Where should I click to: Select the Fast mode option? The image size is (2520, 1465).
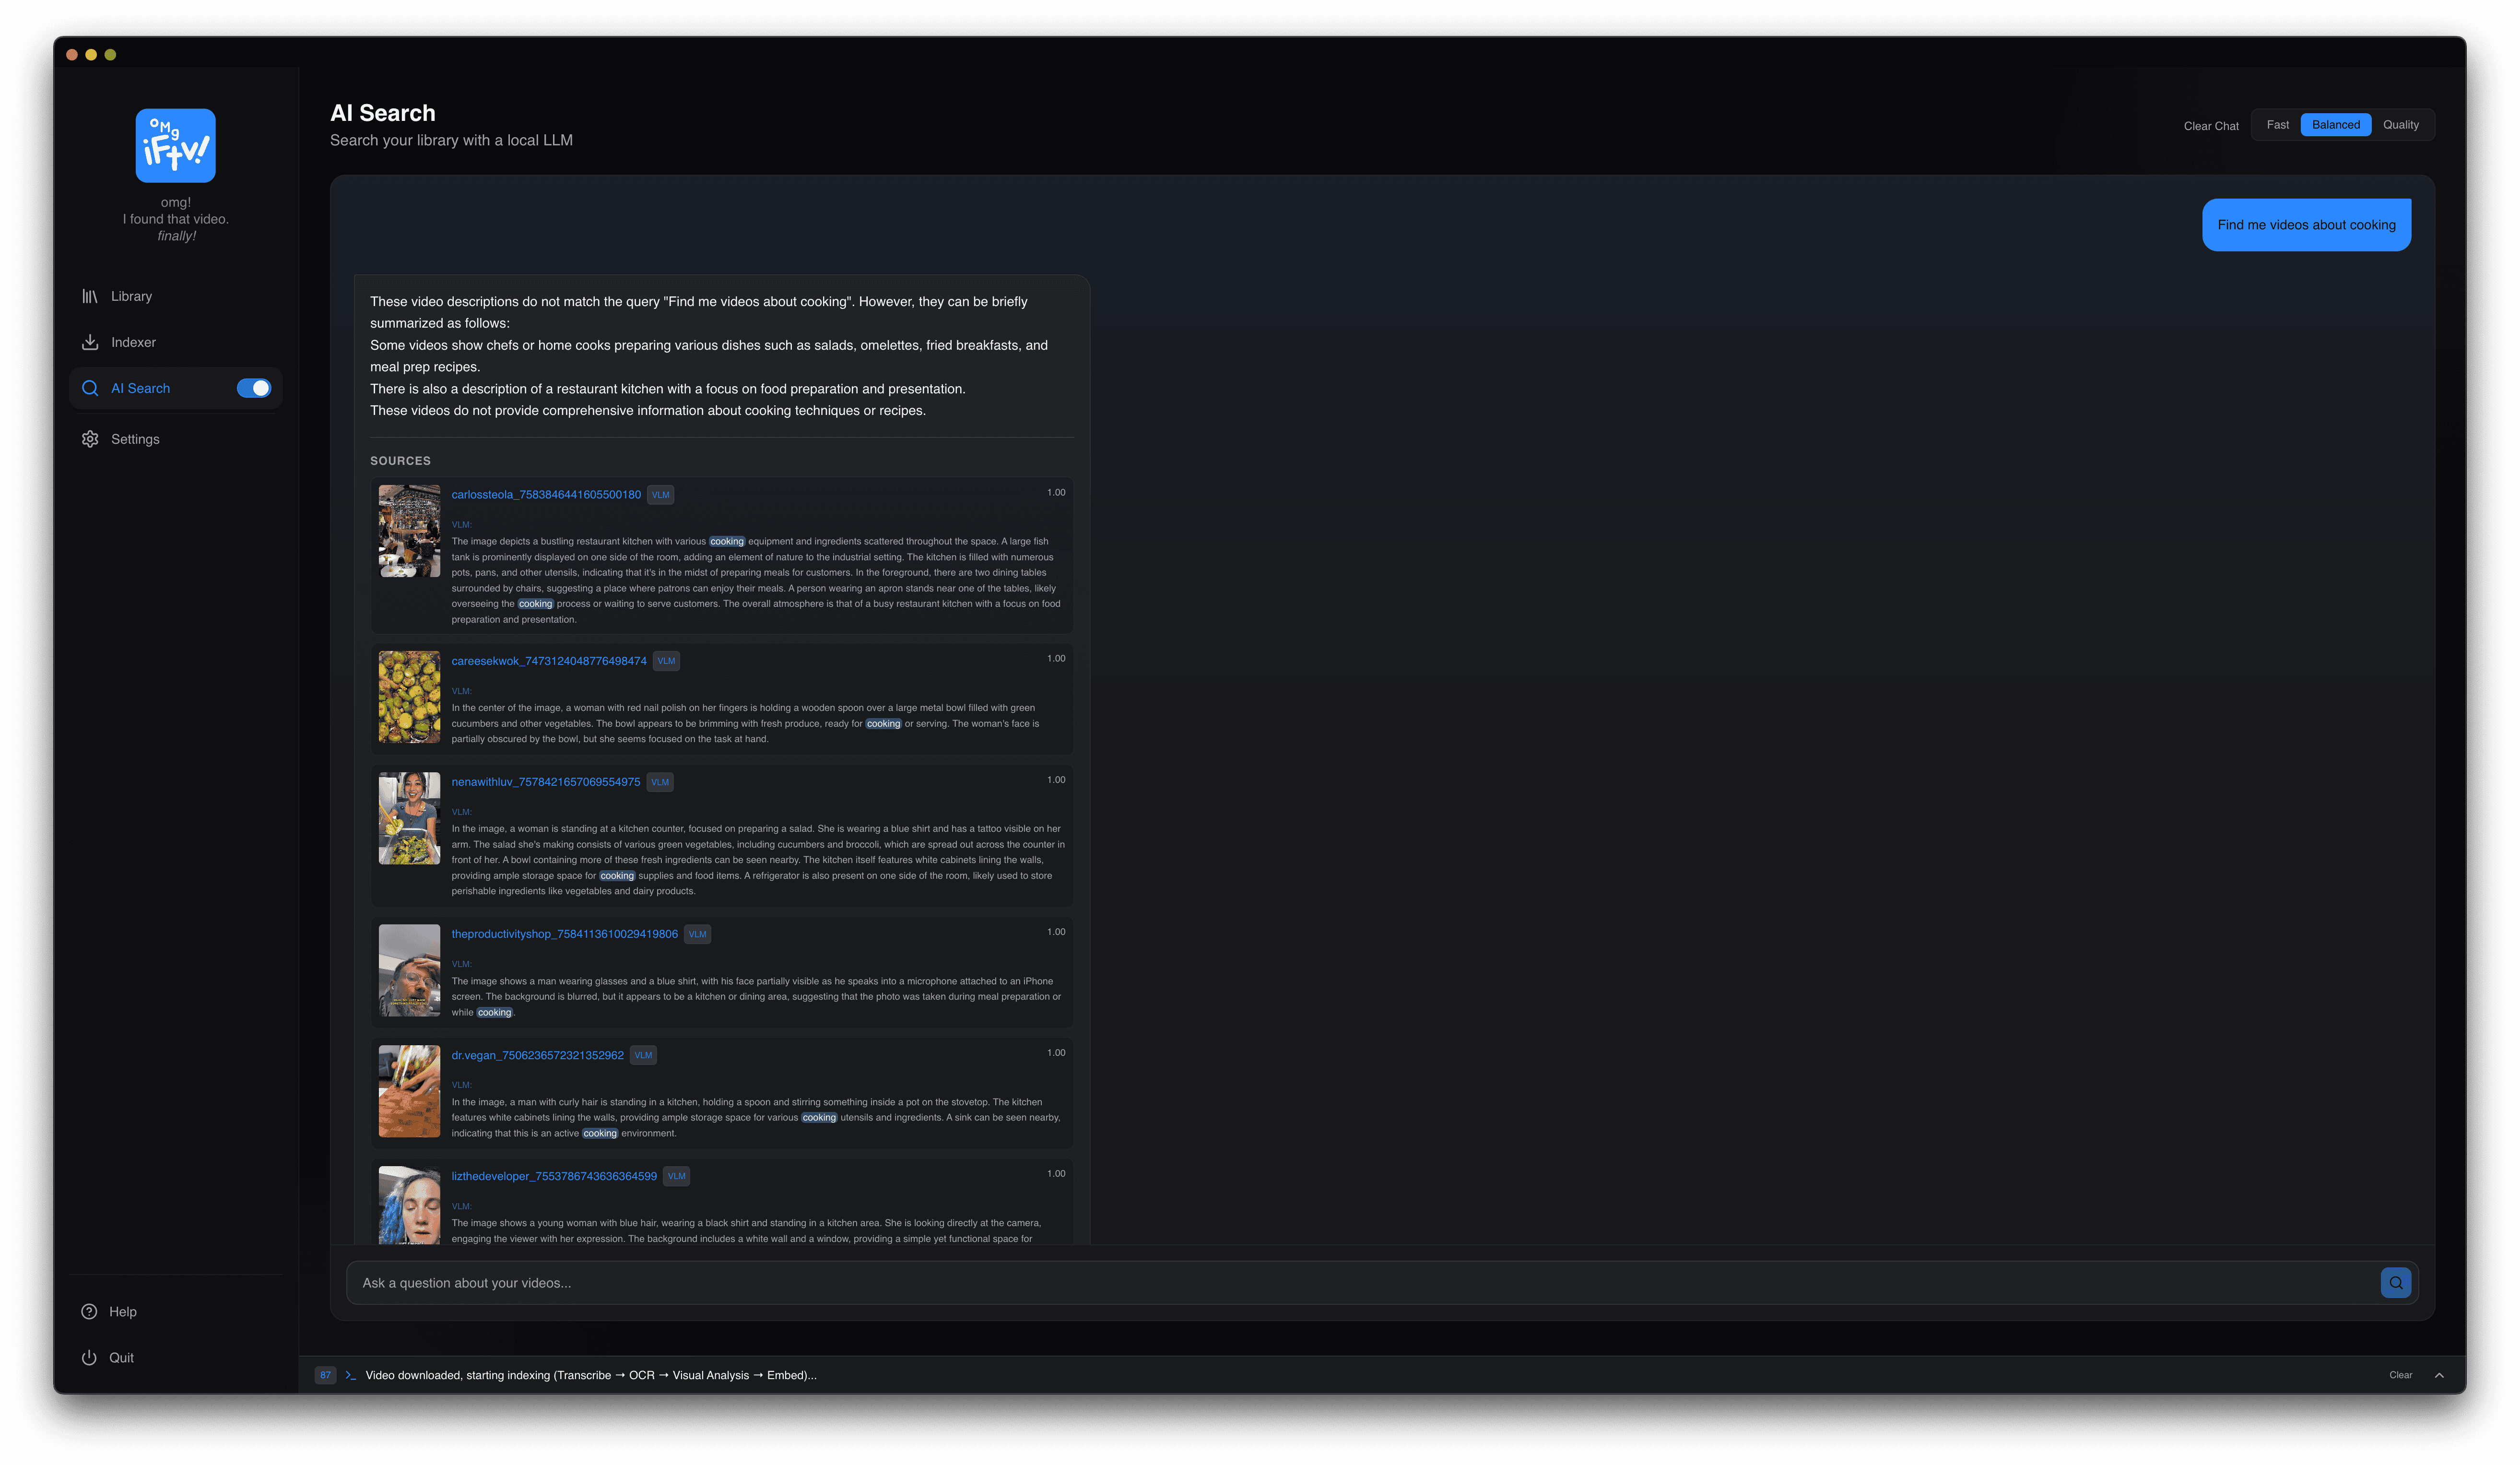2277,125
